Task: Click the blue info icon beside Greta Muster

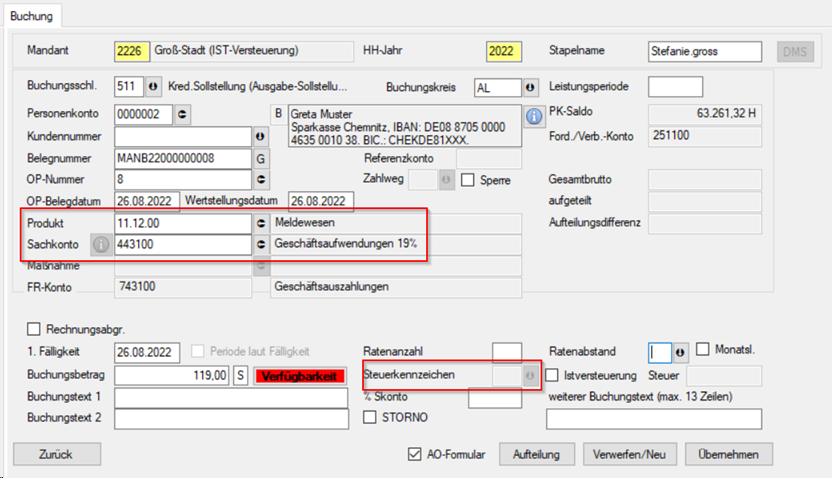Action: [x=534, y=115]
